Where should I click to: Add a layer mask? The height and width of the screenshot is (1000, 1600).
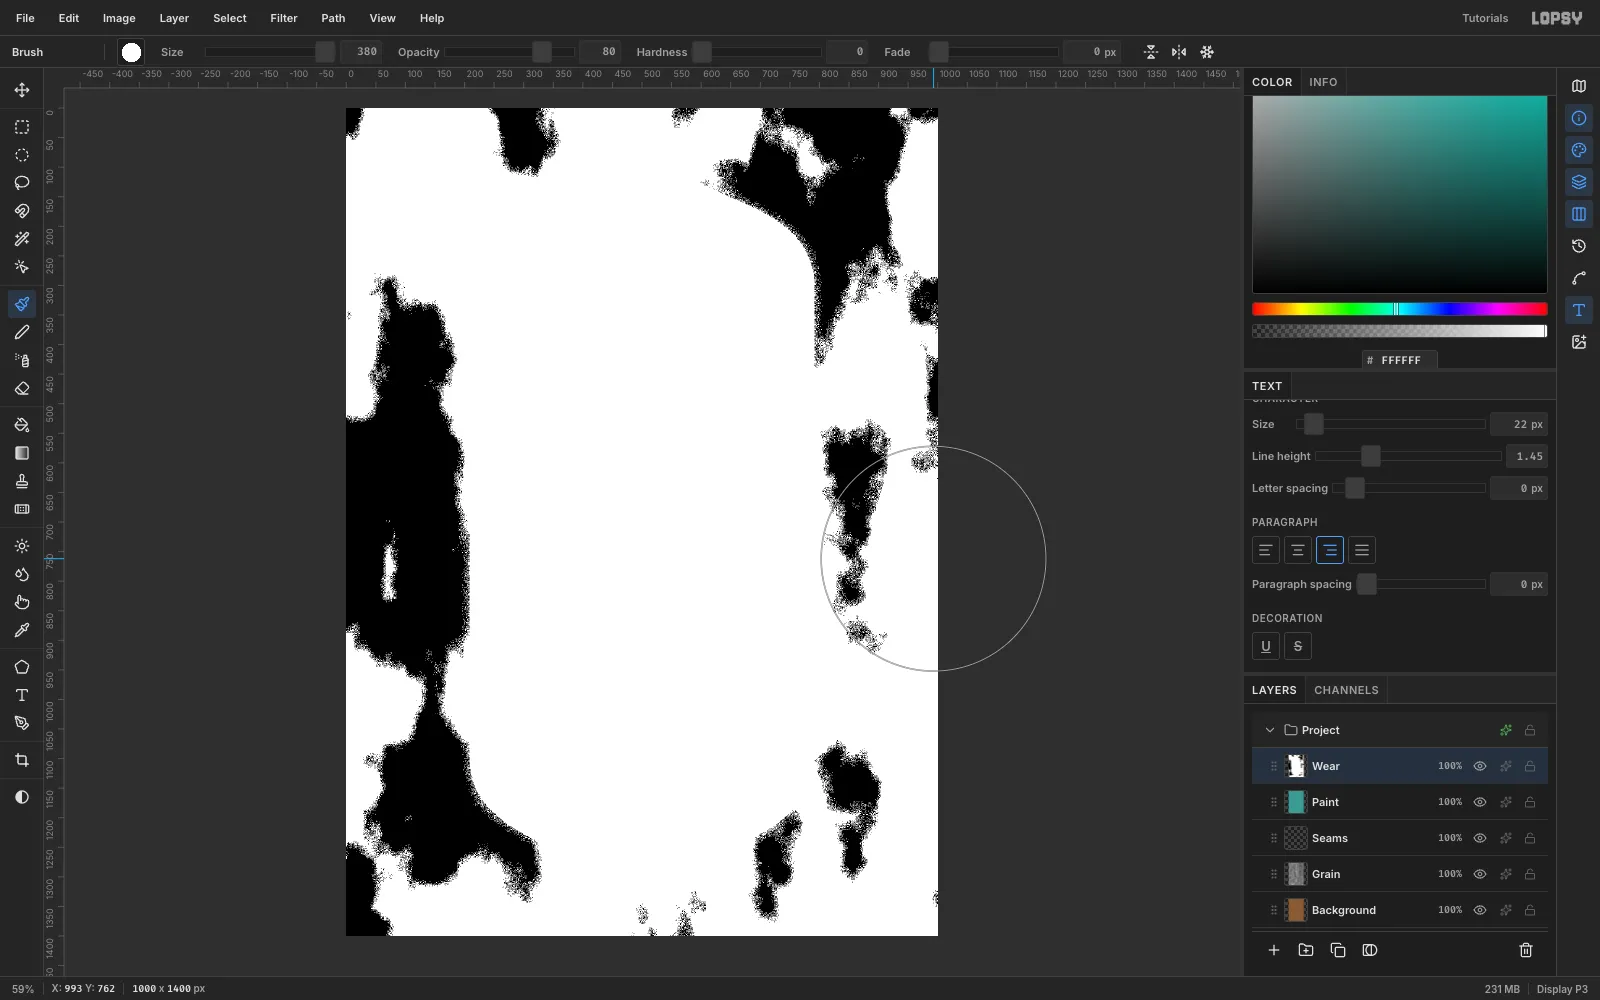pos(1370,950)
